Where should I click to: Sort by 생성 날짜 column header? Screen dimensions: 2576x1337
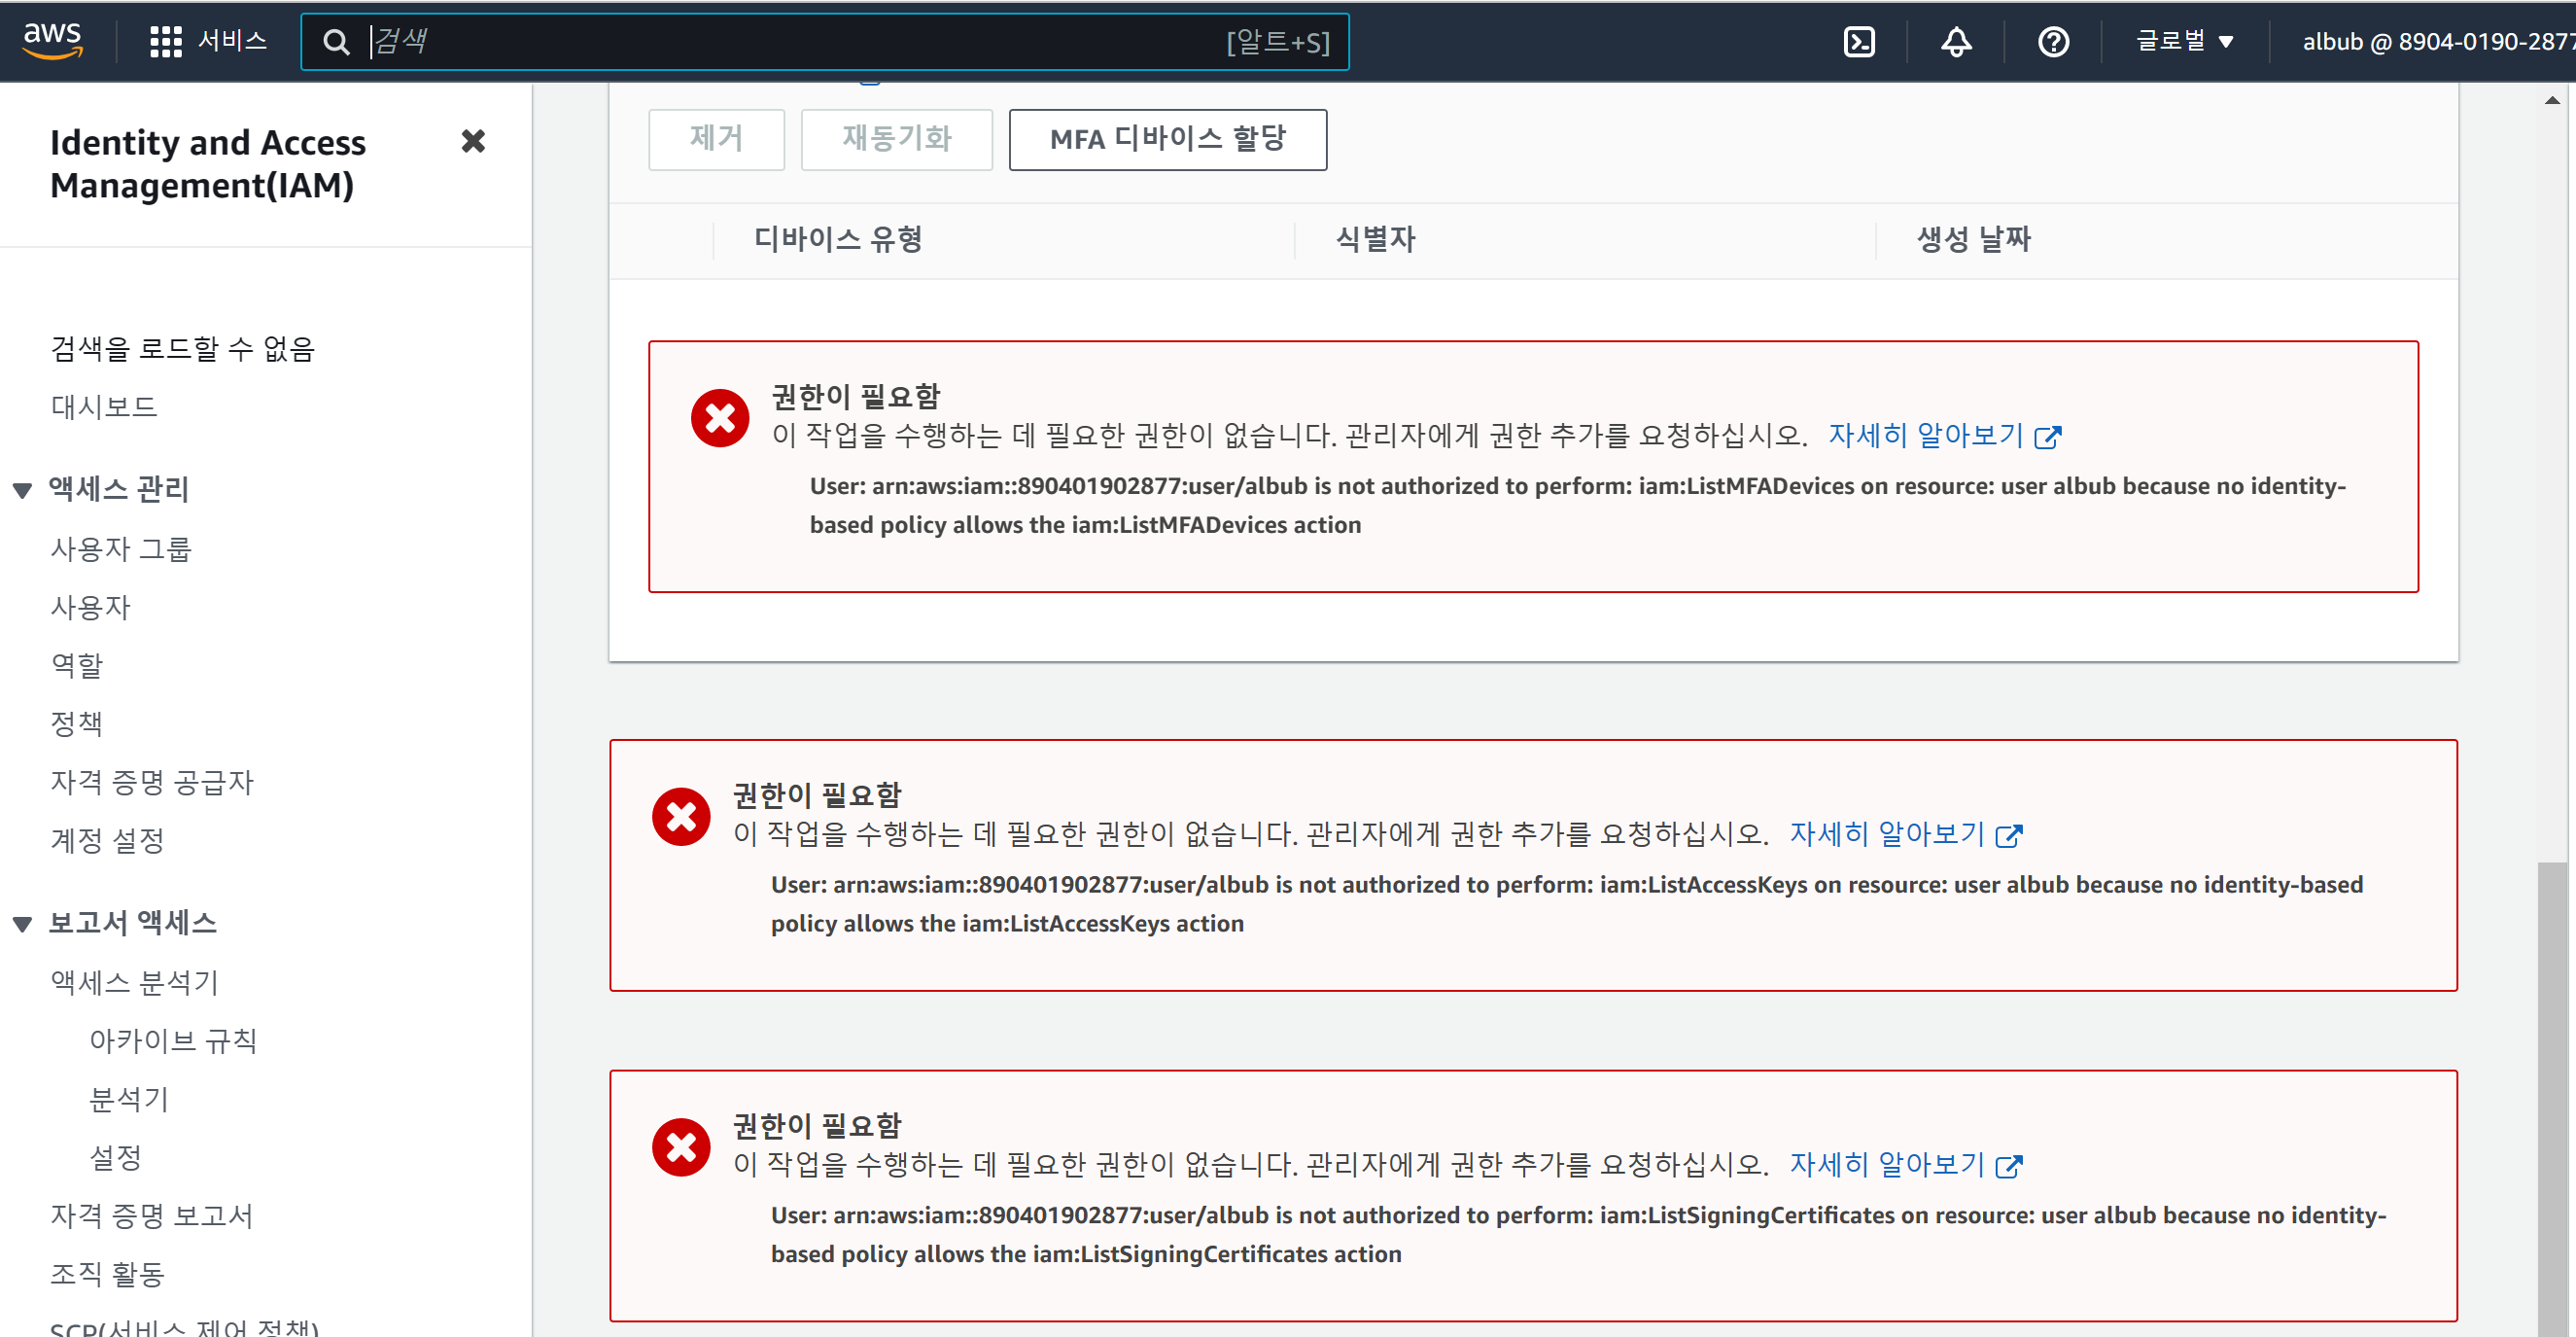click(x=1973, y=239)
